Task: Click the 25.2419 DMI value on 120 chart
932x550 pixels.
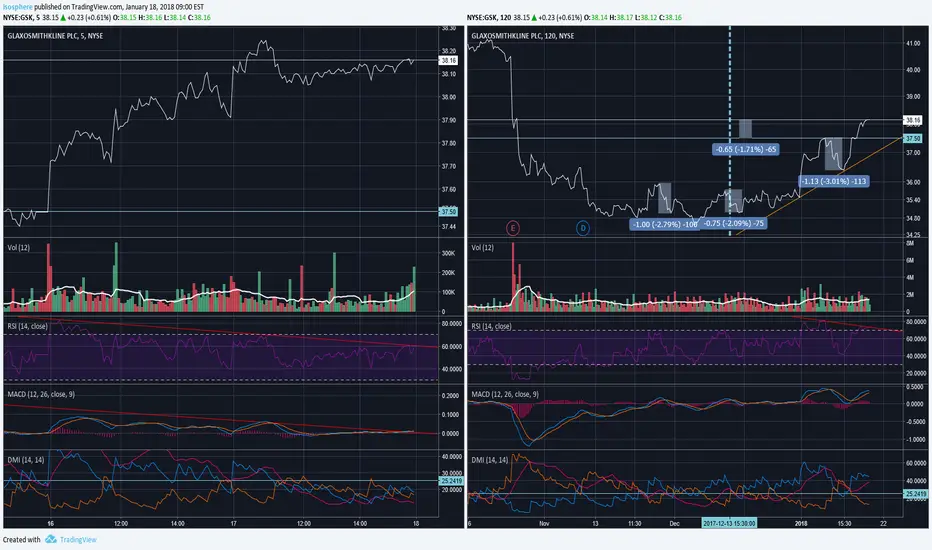Action: pyautogui.click(x=915, y=494)
